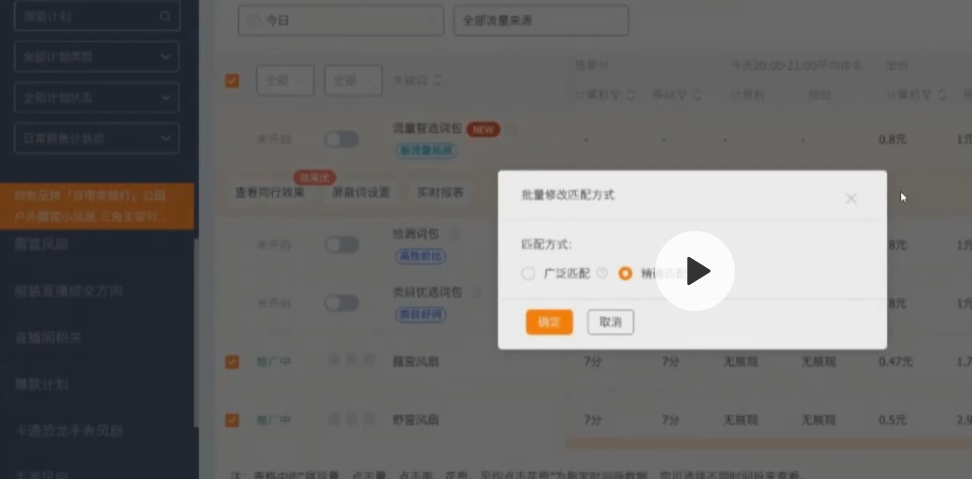
Task: Open the 今日 date picker
Action: [x=340, y=20]
